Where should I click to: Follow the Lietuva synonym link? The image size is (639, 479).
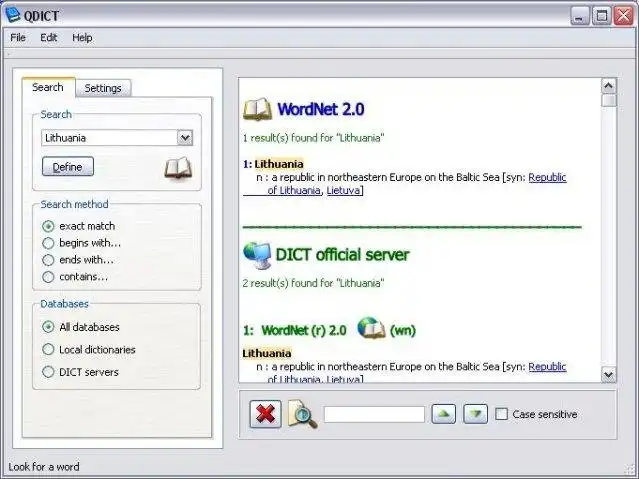pos(343,190)
